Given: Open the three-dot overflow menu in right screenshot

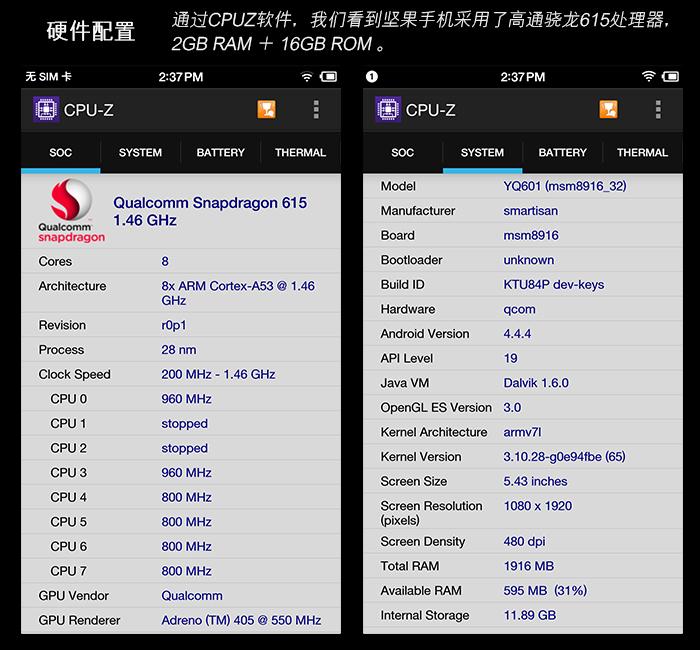Looking at the screenshot, I should (x=658, y=109).
